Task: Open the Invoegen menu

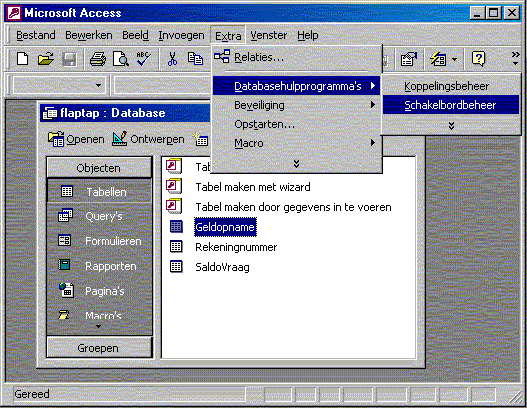Action: (181, 35)
